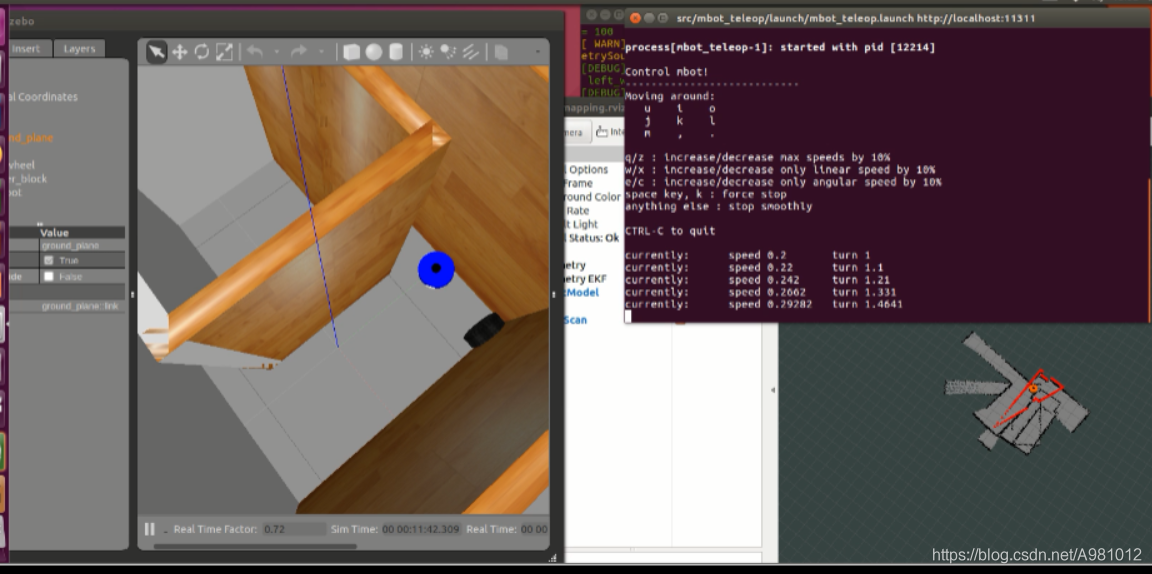
Task: Insert a box shape in Gazebo
Action: 351,52
